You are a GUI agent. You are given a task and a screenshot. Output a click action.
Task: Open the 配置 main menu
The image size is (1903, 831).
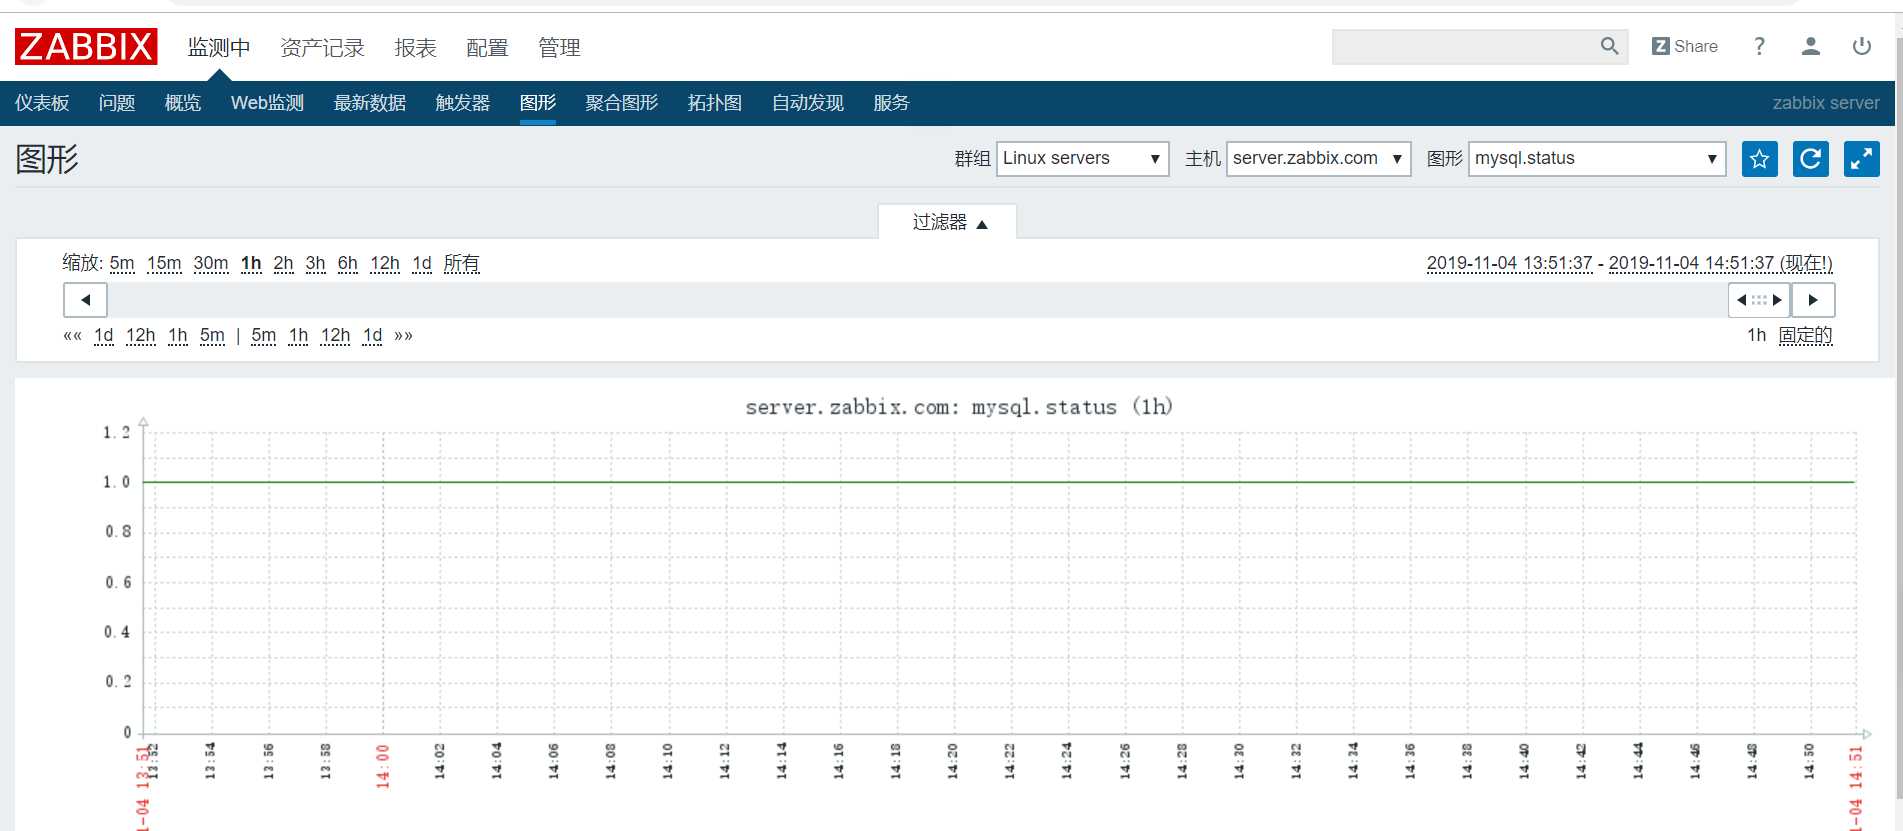pyautogui.click(x=487, y=47)
